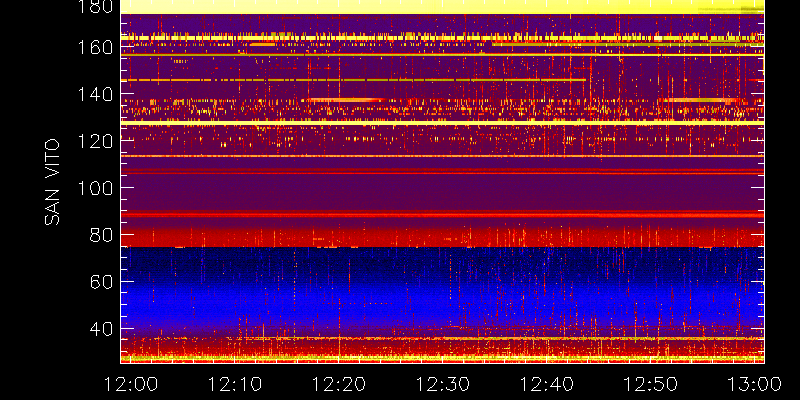Click the 12:10 time axis label
The width and height of the screenshot is (800, 400).
234,384
